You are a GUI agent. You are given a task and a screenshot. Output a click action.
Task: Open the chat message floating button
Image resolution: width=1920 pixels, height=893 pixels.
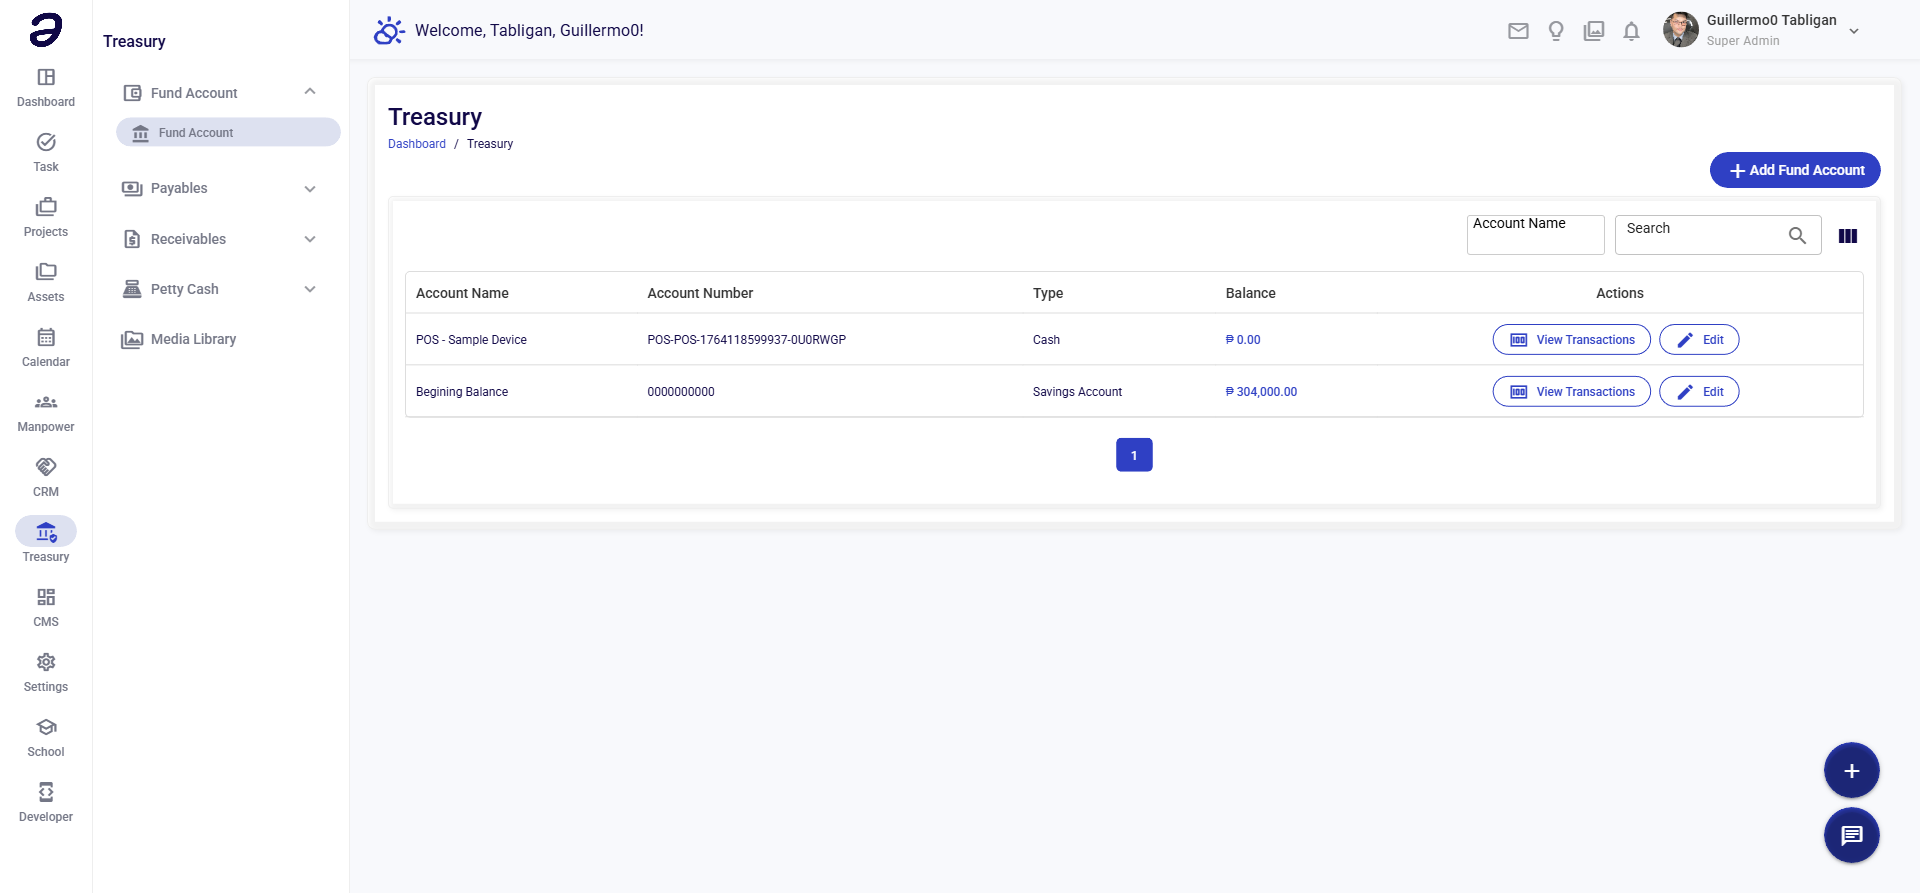1851,835
